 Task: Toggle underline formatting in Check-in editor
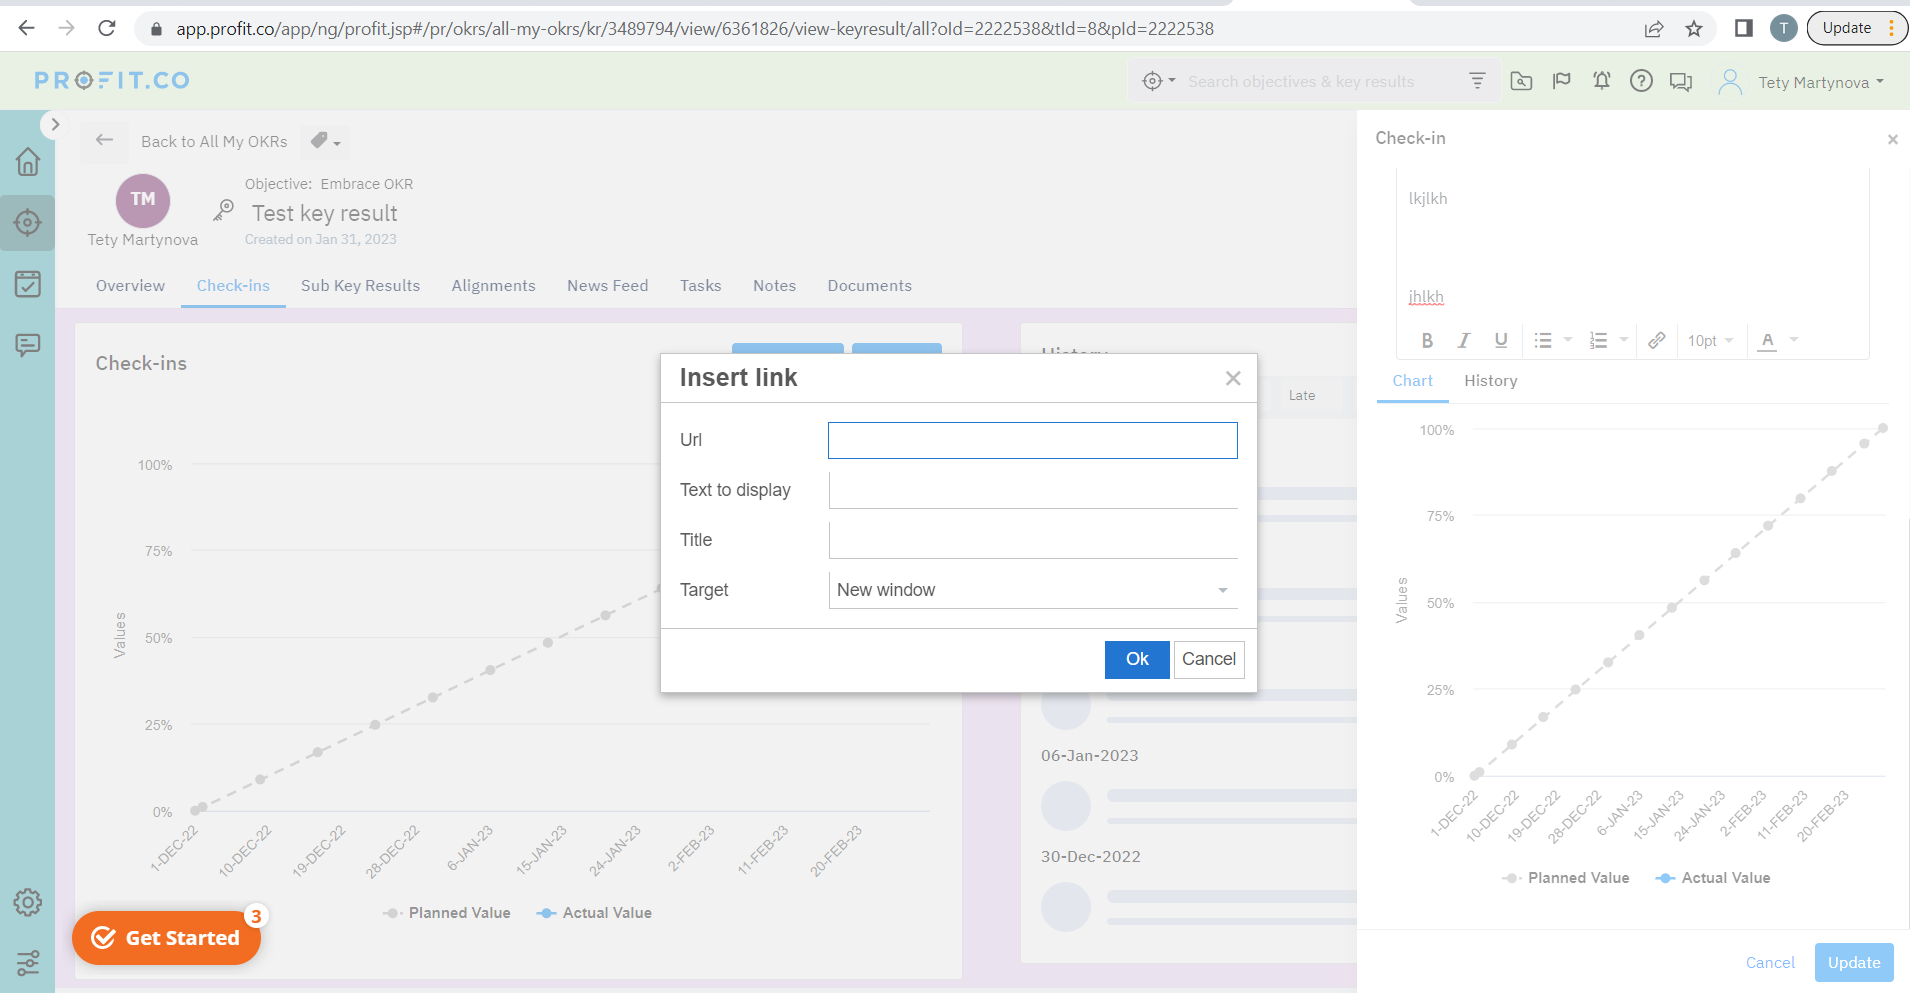pyautogui.click(x=1501, y=341)
